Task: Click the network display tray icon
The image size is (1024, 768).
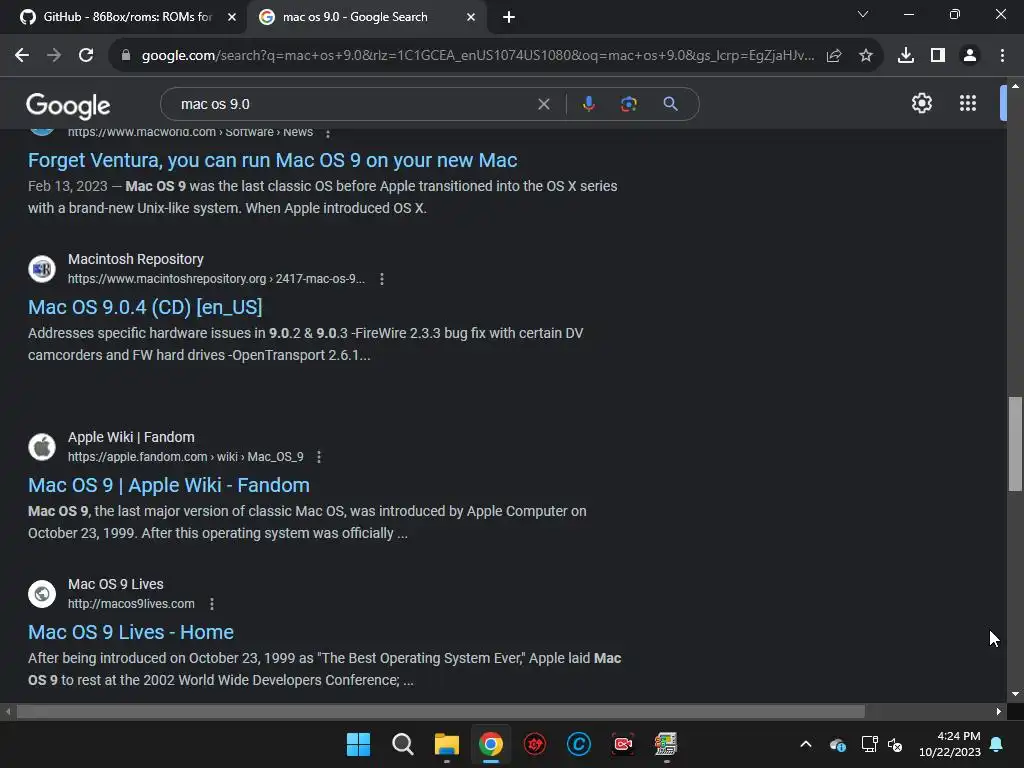Action: coord(869,744)
